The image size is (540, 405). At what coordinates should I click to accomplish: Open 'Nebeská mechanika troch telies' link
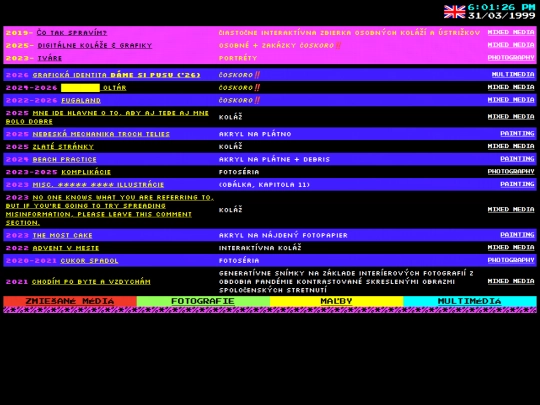click(x=101, y=134)
